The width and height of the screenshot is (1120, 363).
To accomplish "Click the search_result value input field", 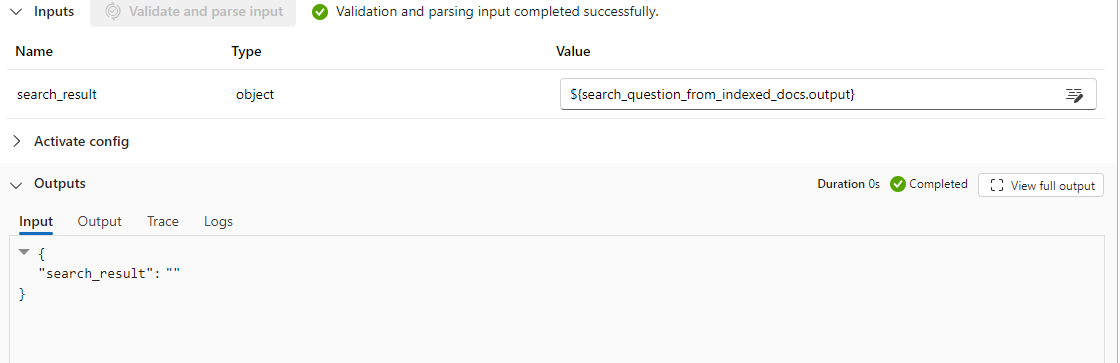I will (828, 94).
